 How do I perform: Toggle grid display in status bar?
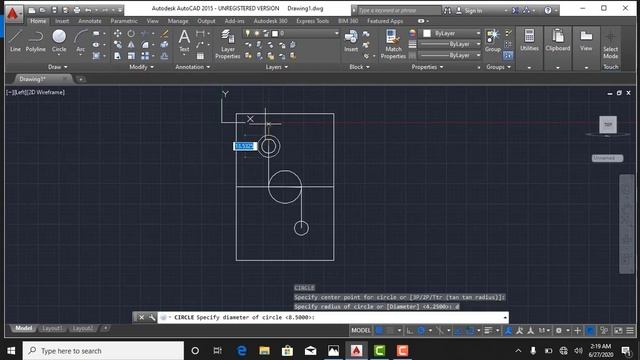pyautogui.click(x=379, y=330)
